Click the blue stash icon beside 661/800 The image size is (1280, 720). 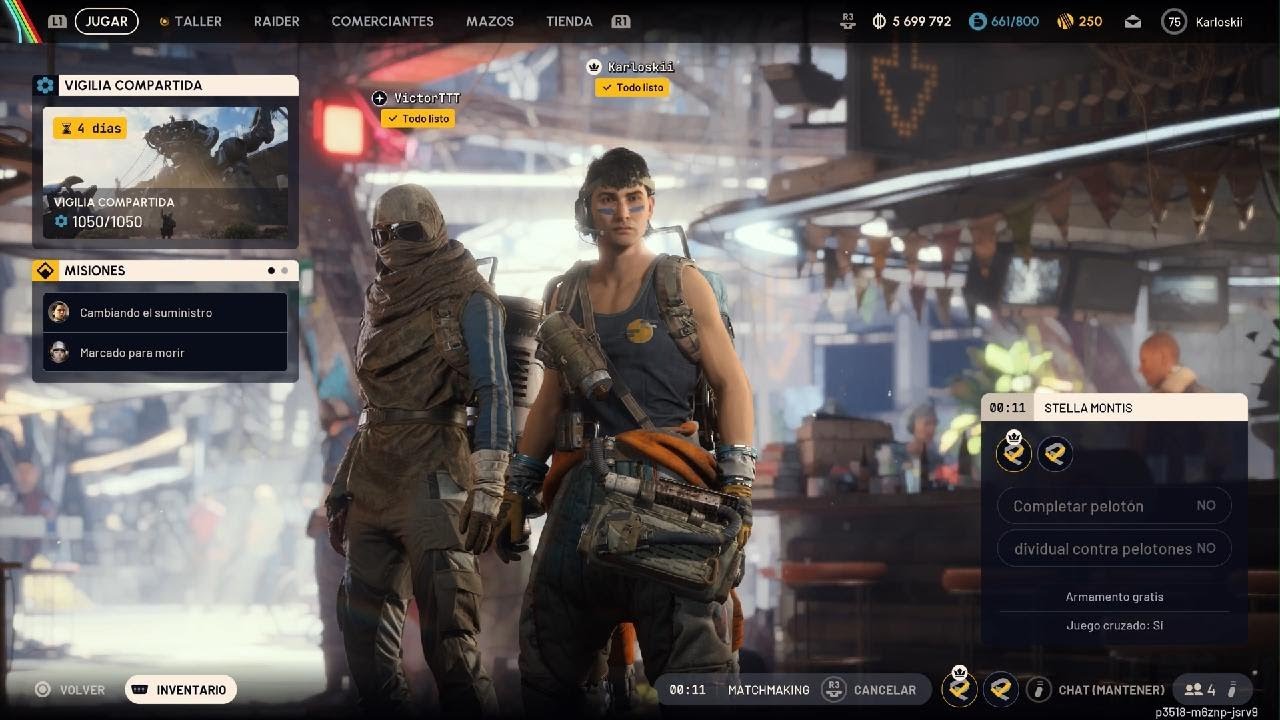click(x=977, y=21)
